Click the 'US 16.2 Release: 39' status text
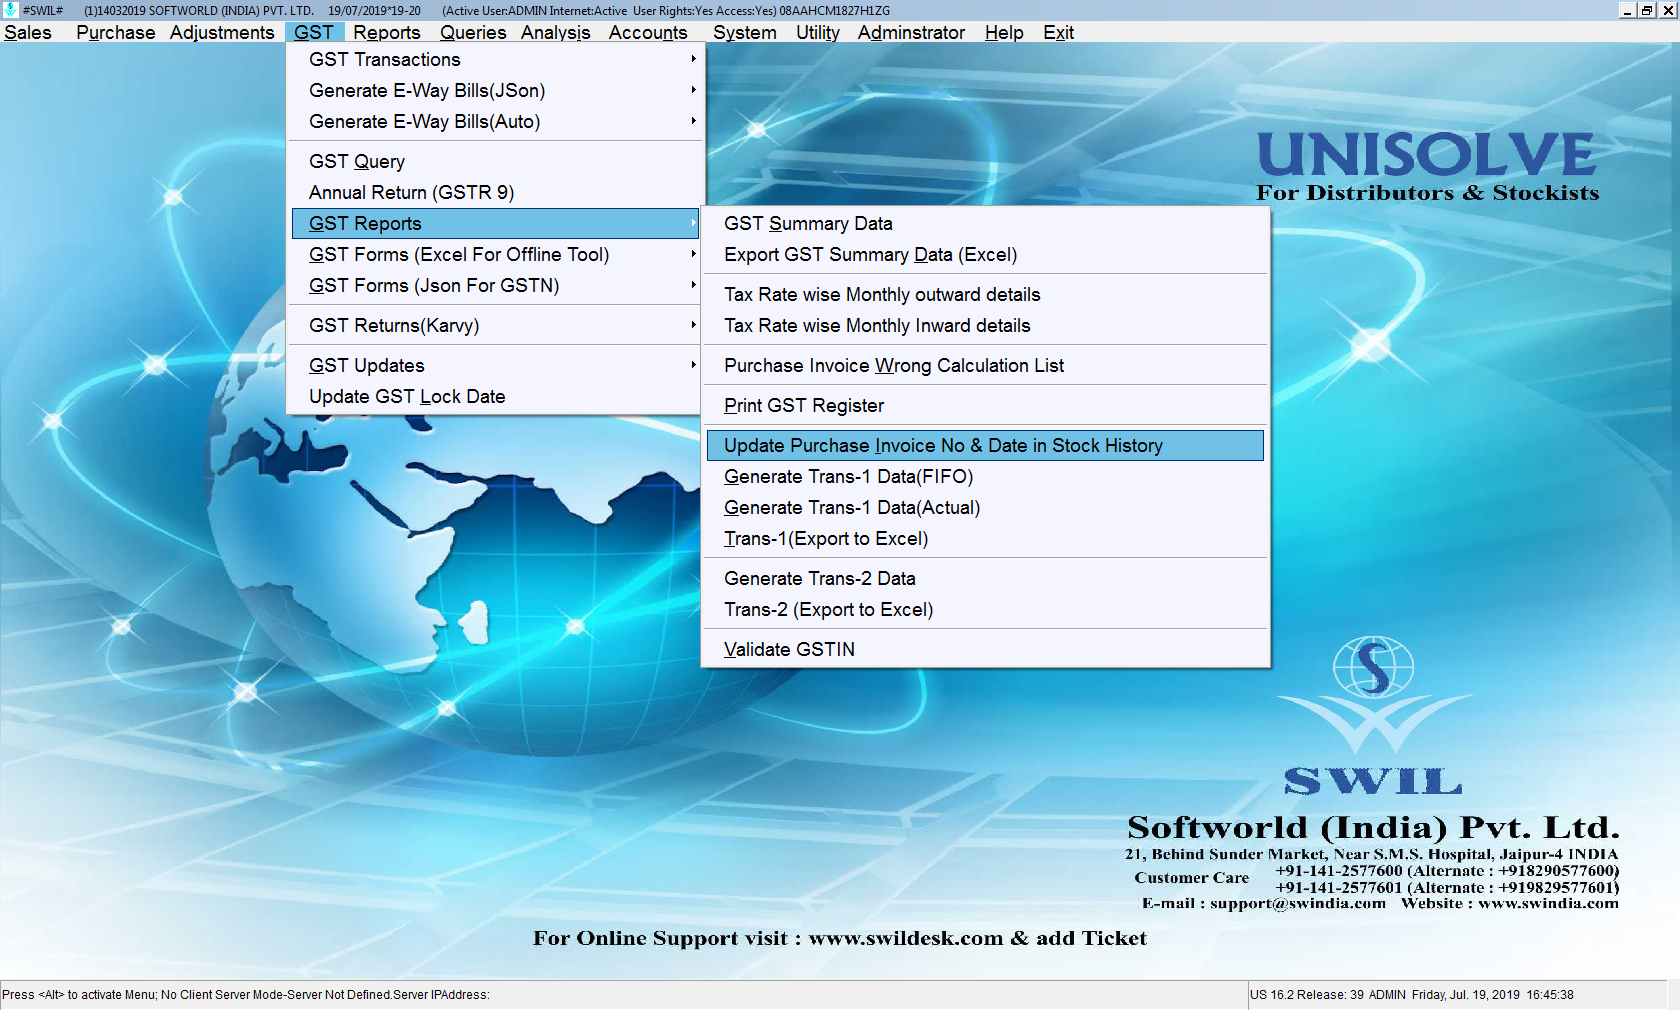1680x1010 pixels. [x=1307, y=995]
